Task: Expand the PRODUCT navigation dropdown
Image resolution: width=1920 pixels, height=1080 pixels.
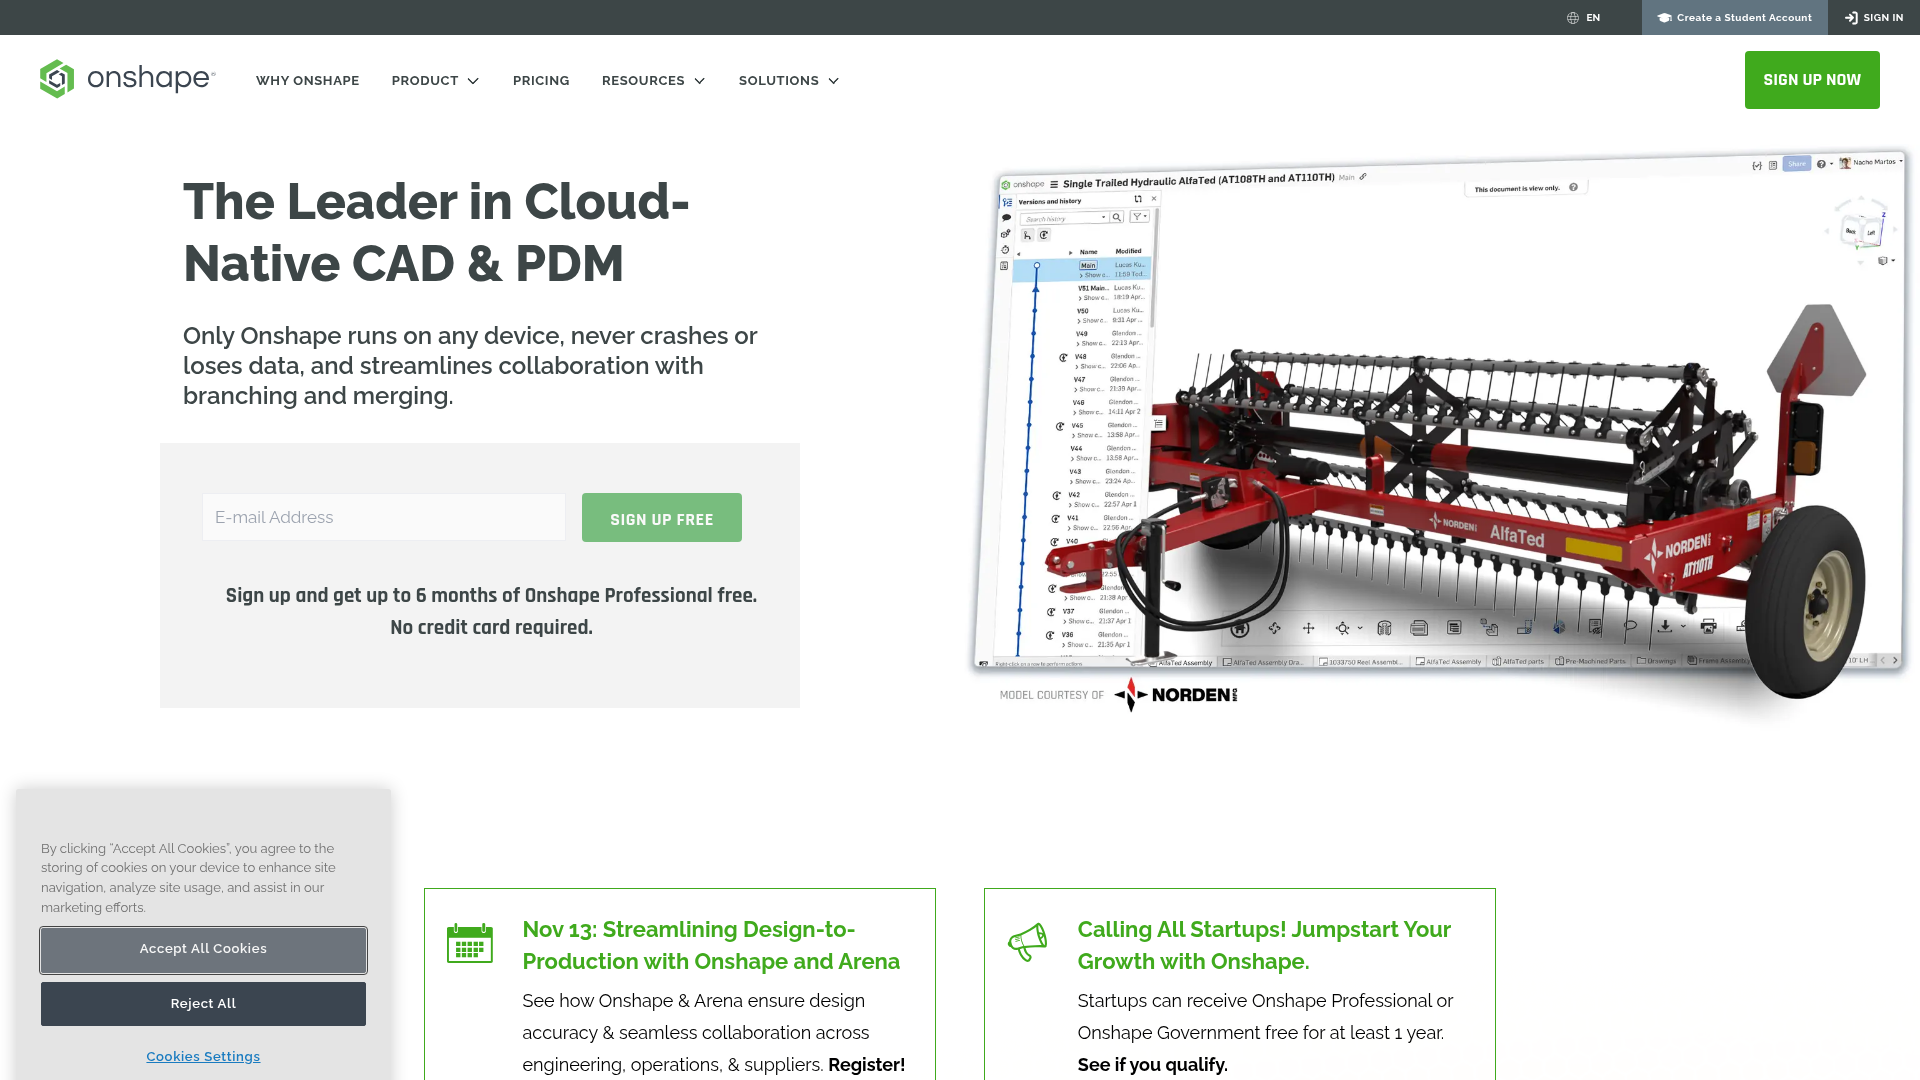Action: coord(435,80)
